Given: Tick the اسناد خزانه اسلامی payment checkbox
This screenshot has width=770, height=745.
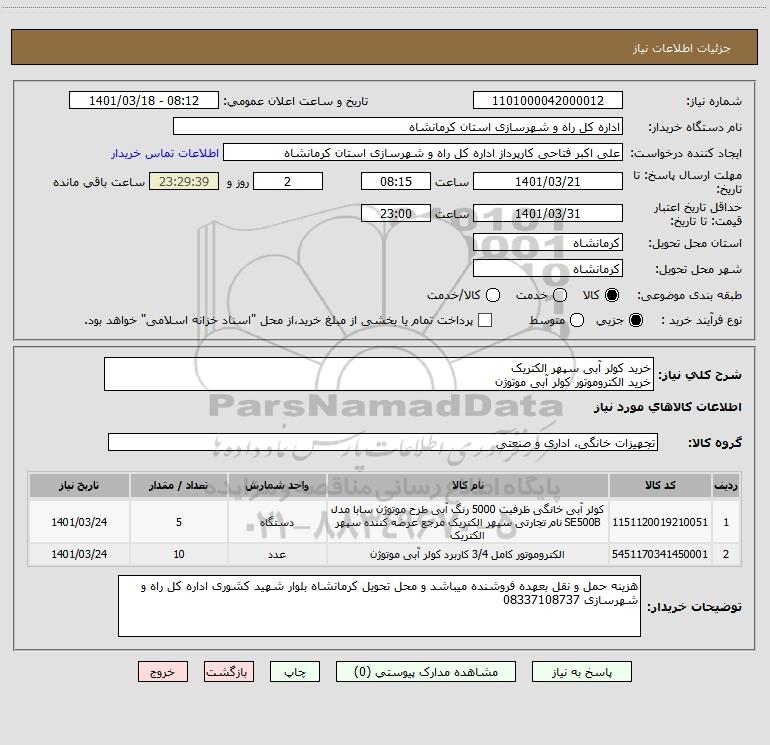Looking at the screenshot, I should pyautogui.click(x=485, y=320).
